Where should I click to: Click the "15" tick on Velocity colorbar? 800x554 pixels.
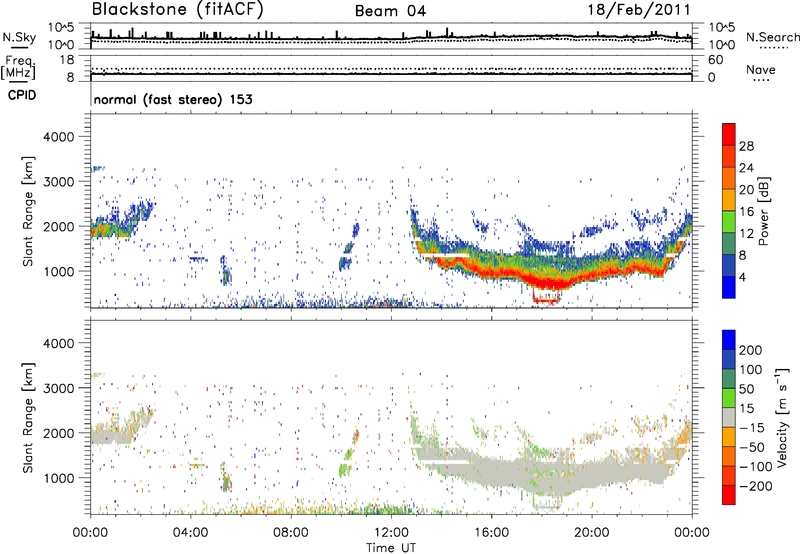coord(746,408)
